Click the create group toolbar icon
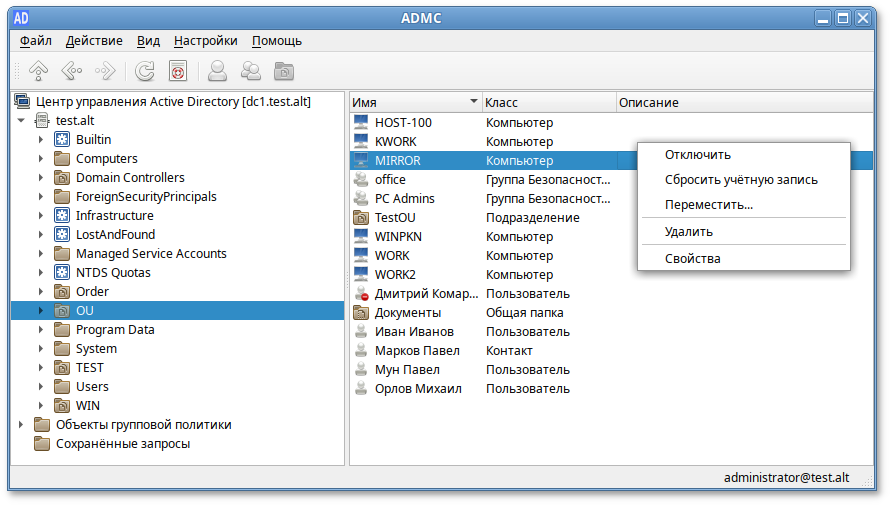890x505 pixels. point(251,71)
